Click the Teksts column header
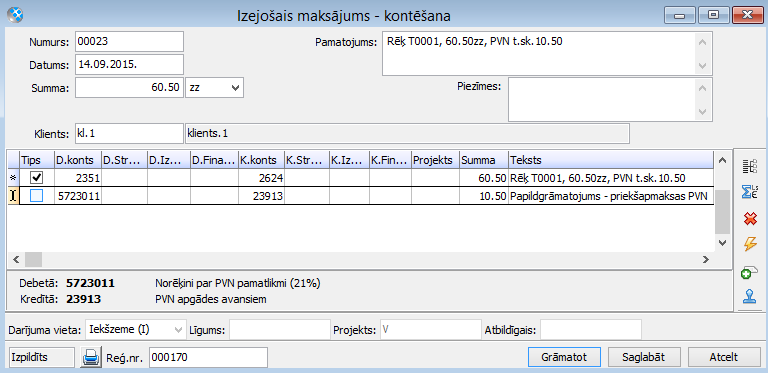This screenshot has height=373, width=768. (610, 160)
